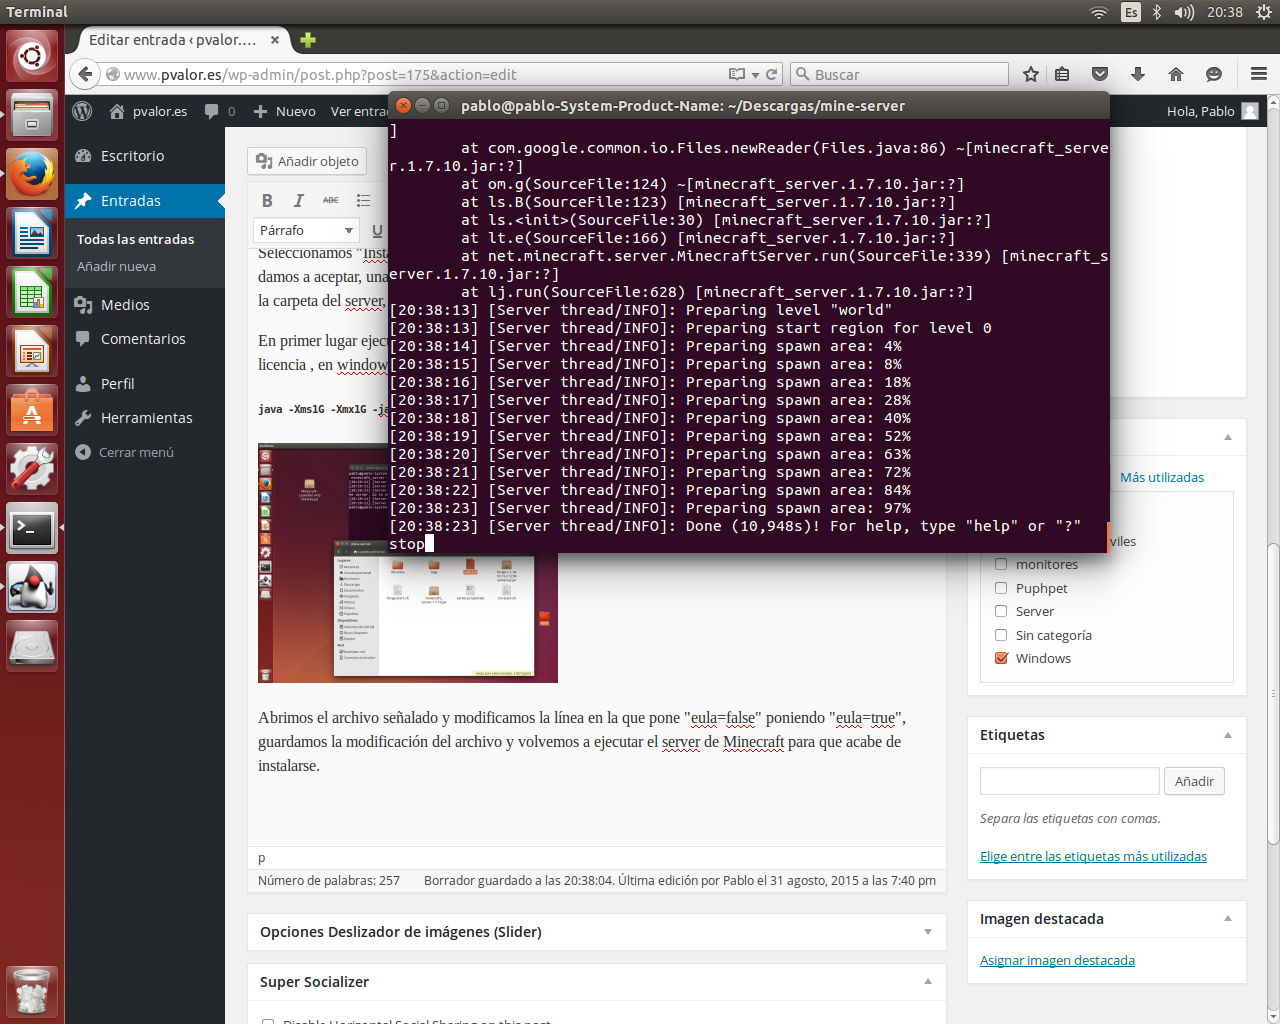Image resolution: width=1280 pixels, height=1024 pixels.
Task: Reload page with refresh icon
Action: (772, 74)
